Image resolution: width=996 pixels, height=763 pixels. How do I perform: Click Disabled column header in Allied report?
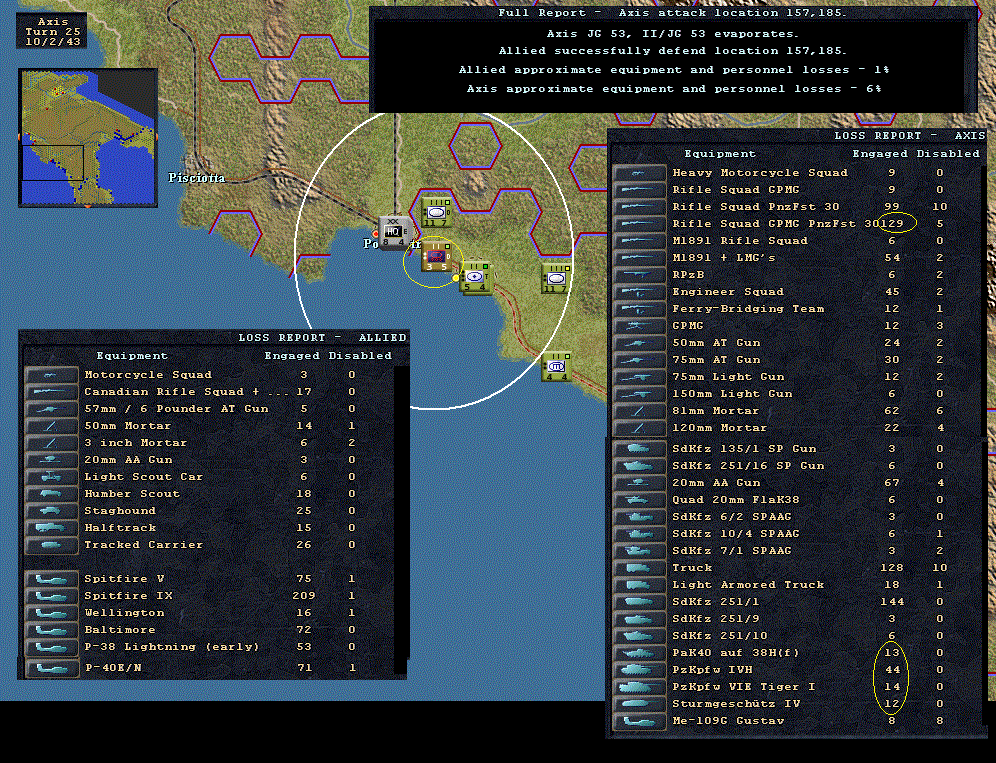point(360,356)
